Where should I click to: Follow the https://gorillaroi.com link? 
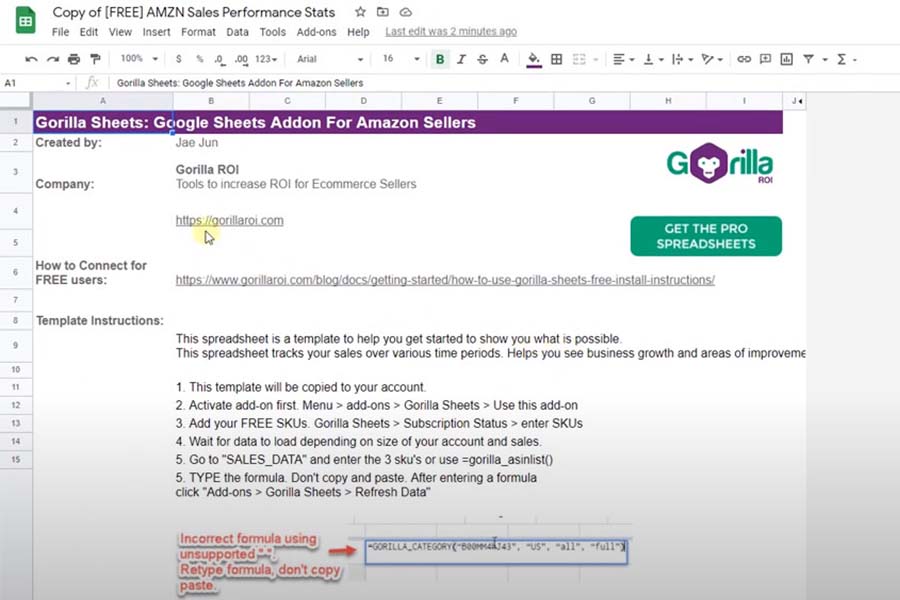tap(230, 220)
